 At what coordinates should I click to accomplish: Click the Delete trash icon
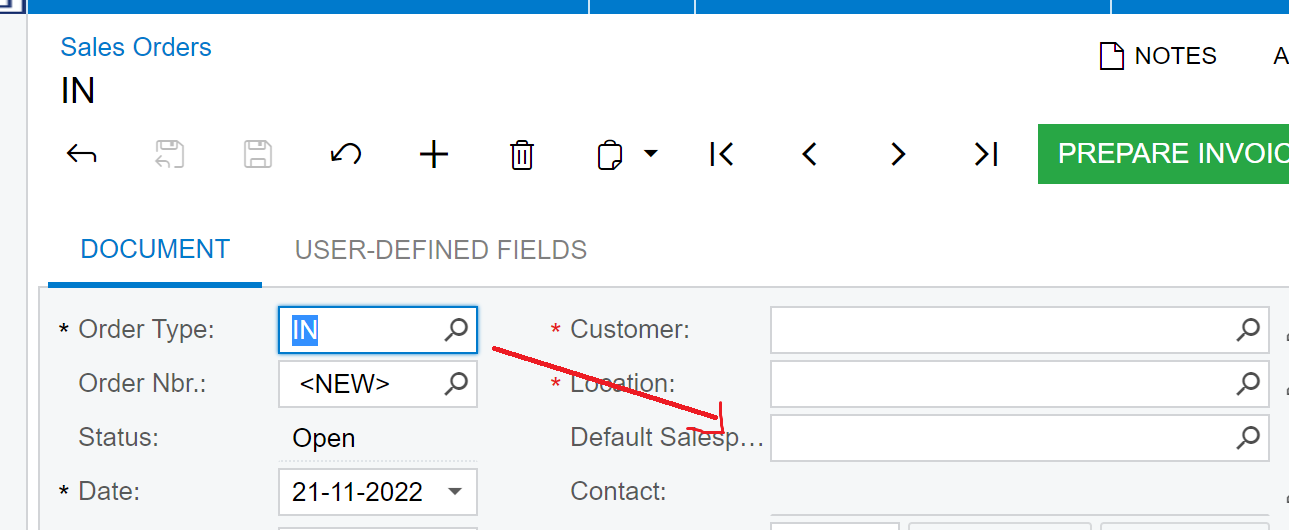click(522, 155)
